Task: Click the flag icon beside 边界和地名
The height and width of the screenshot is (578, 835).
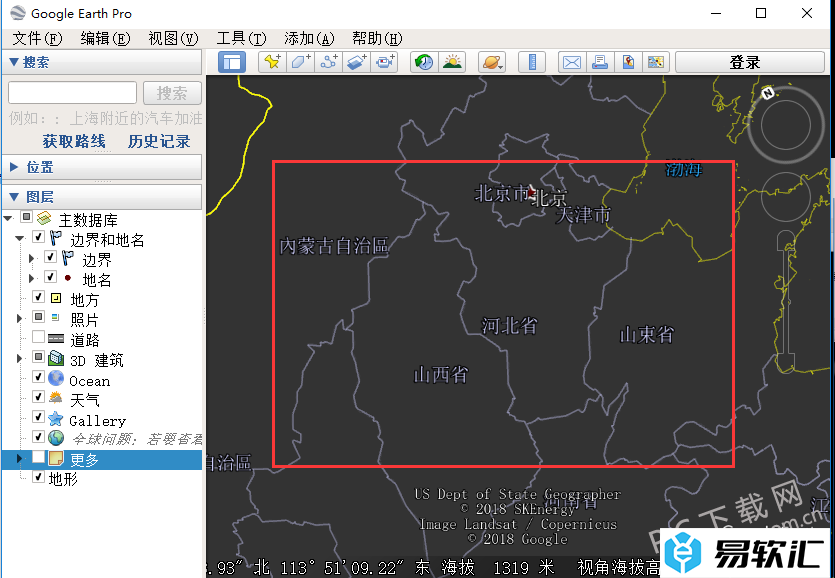Action: click(x=56, y=239)
